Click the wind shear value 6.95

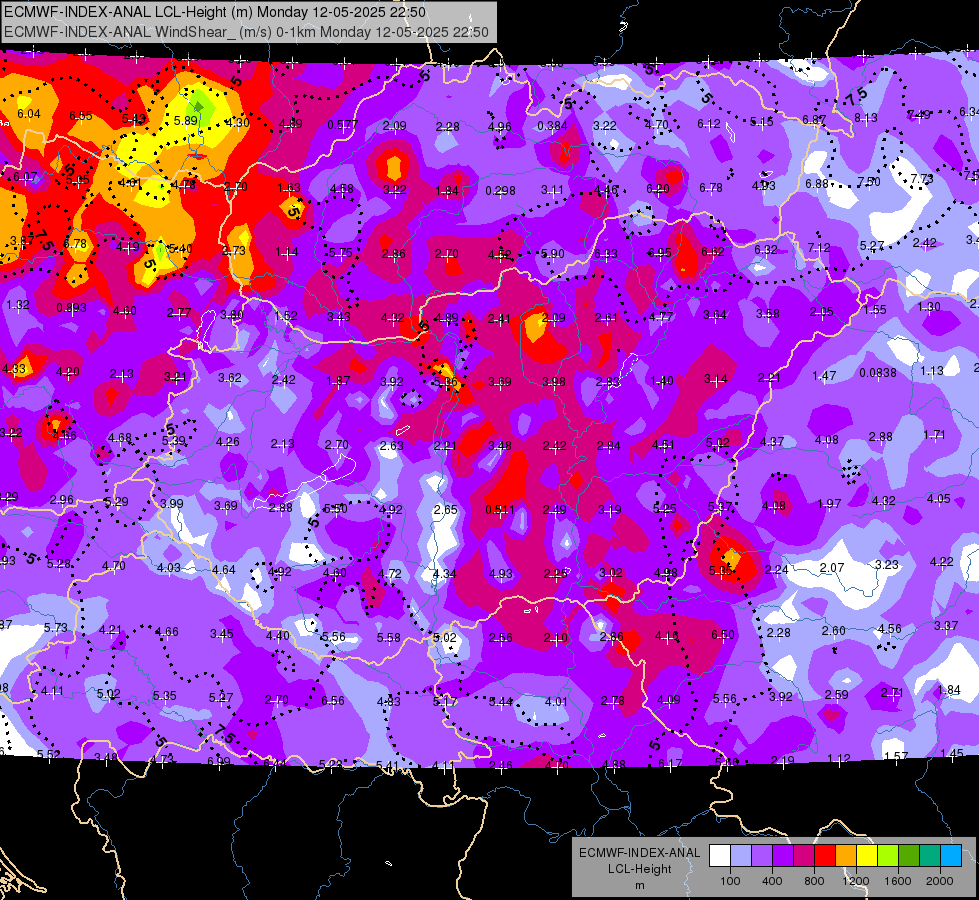[659, 252]
